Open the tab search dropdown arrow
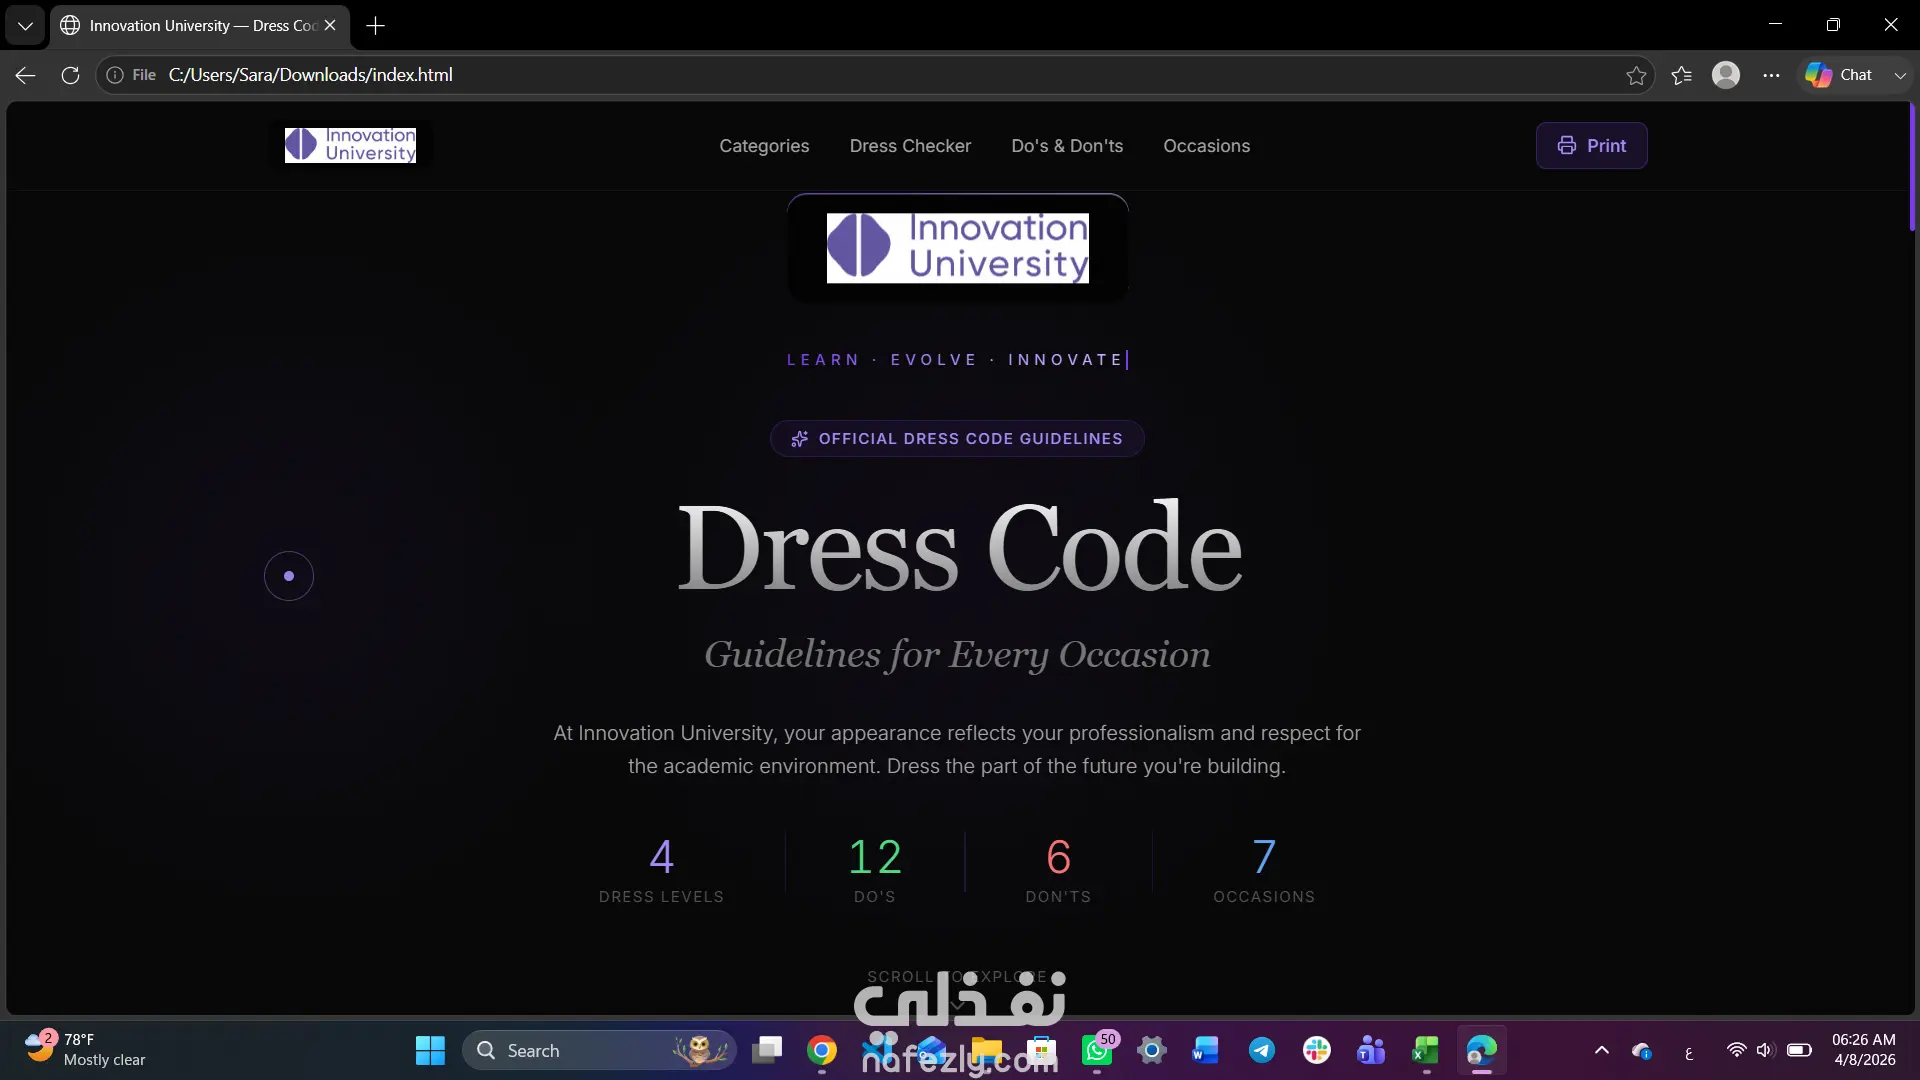The width and height of the screenshot is (1920, 1080). click(25, 26)
